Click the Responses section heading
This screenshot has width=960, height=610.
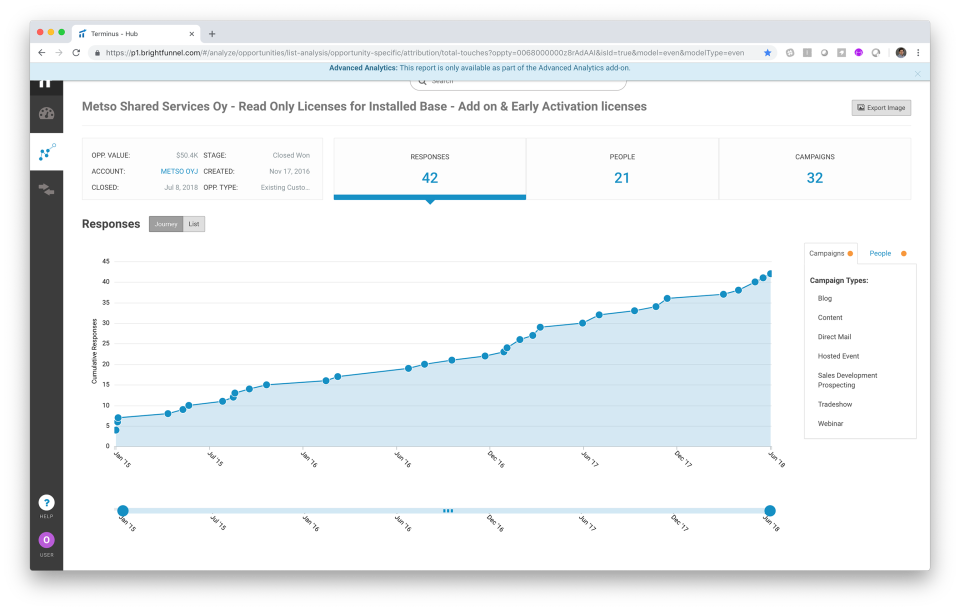pyautogui.click(x=111, y=224)
